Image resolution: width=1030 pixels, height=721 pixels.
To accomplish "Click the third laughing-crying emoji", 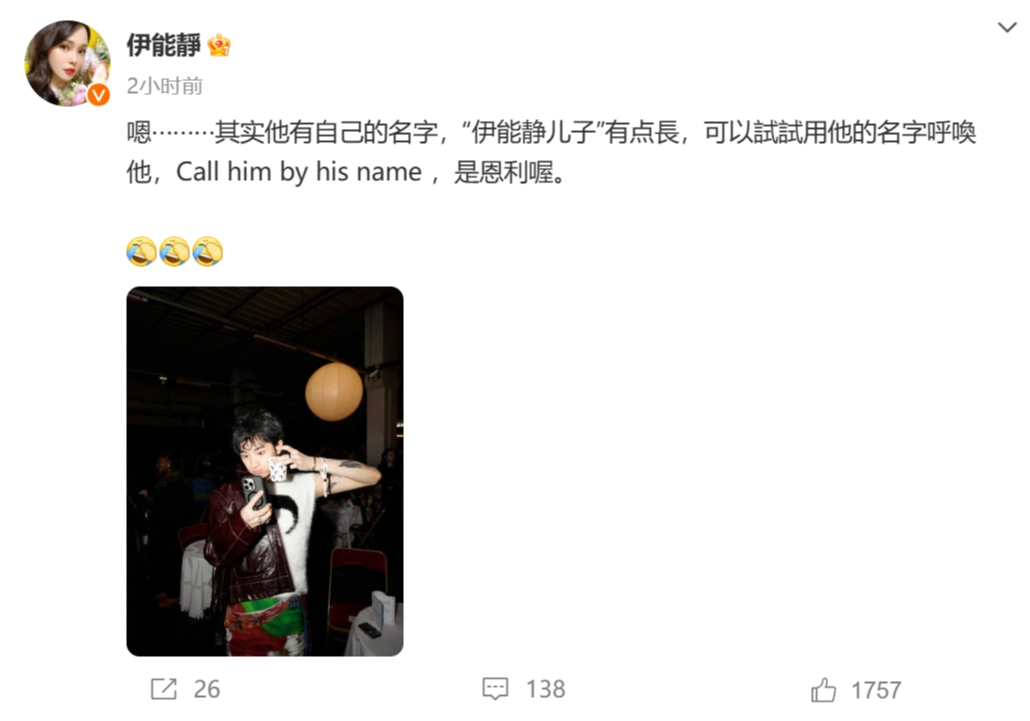I will point(208,251).
